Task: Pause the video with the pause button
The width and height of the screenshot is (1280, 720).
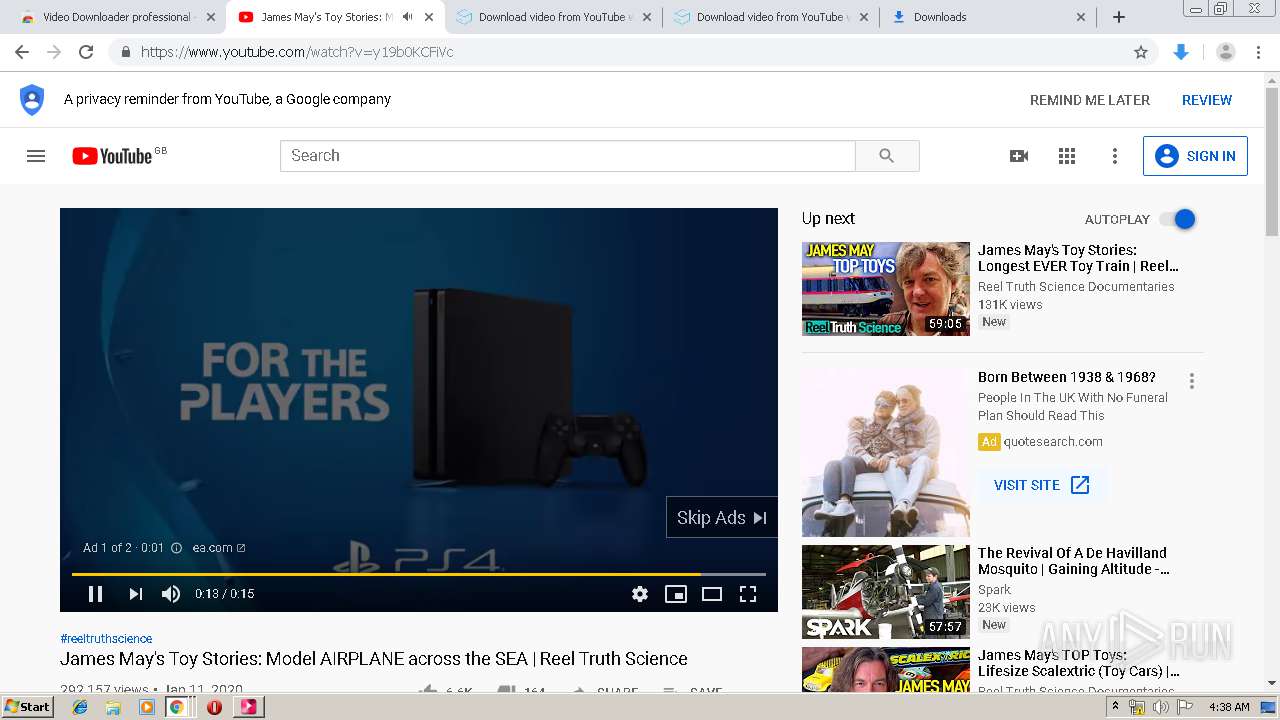Action: coord(96,594)
